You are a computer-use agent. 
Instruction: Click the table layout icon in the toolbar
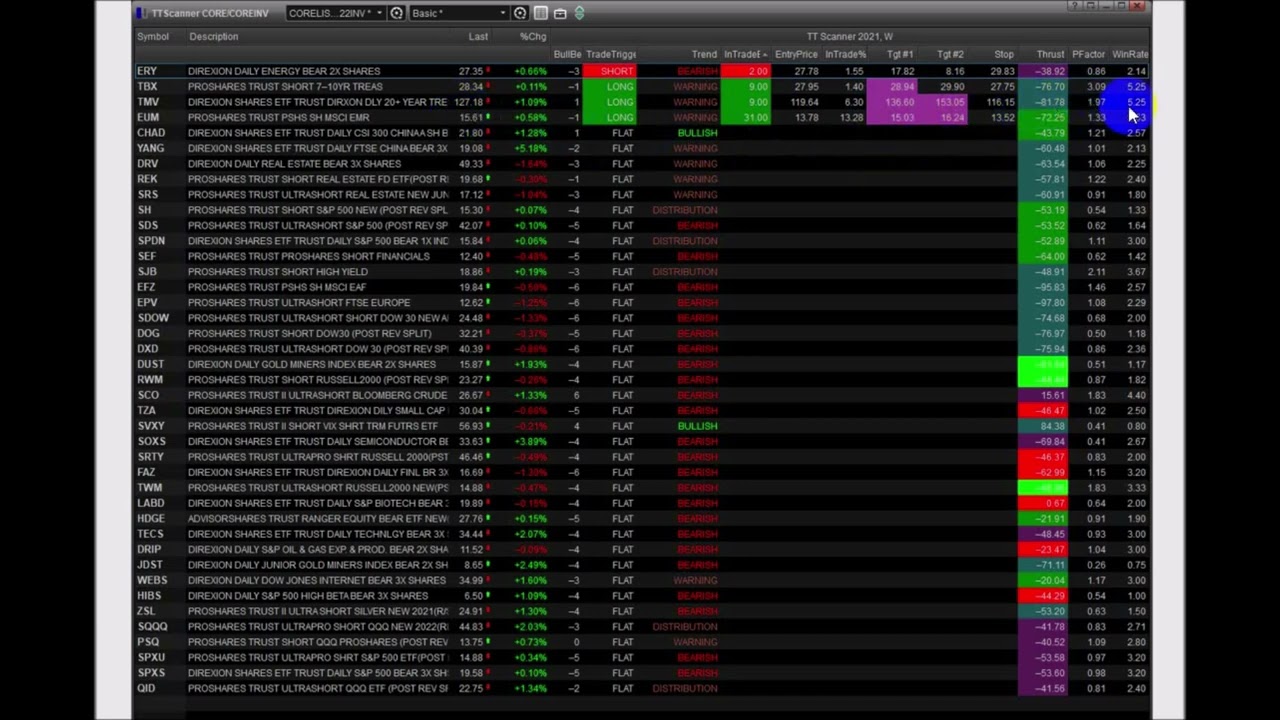(x=541, y=13)
